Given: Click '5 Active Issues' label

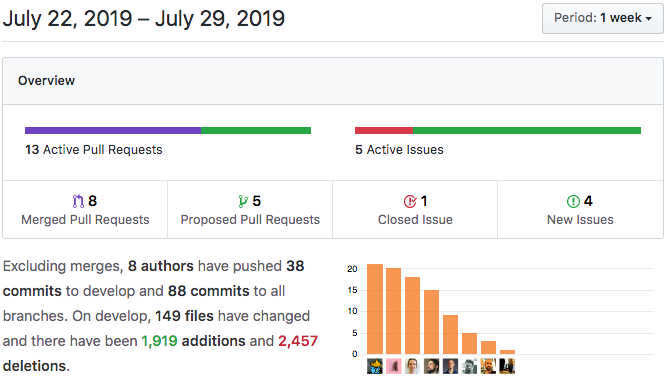Looking at the screenshot, I should coord(400,150).
